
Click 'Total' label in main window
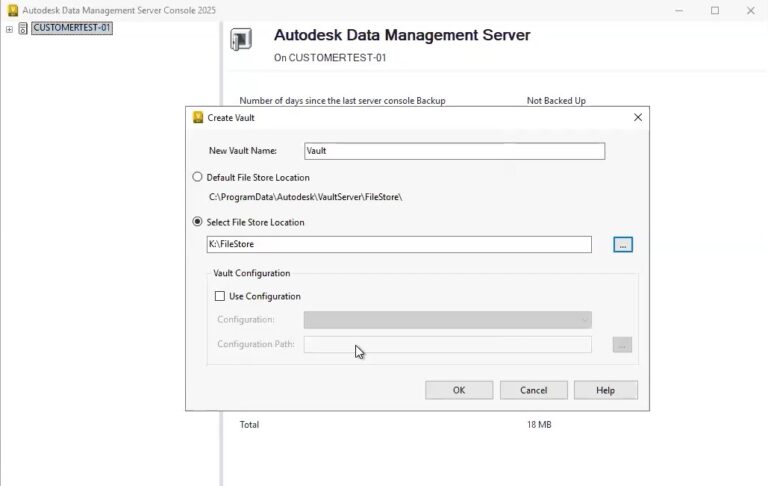click(x=249, y=425)
